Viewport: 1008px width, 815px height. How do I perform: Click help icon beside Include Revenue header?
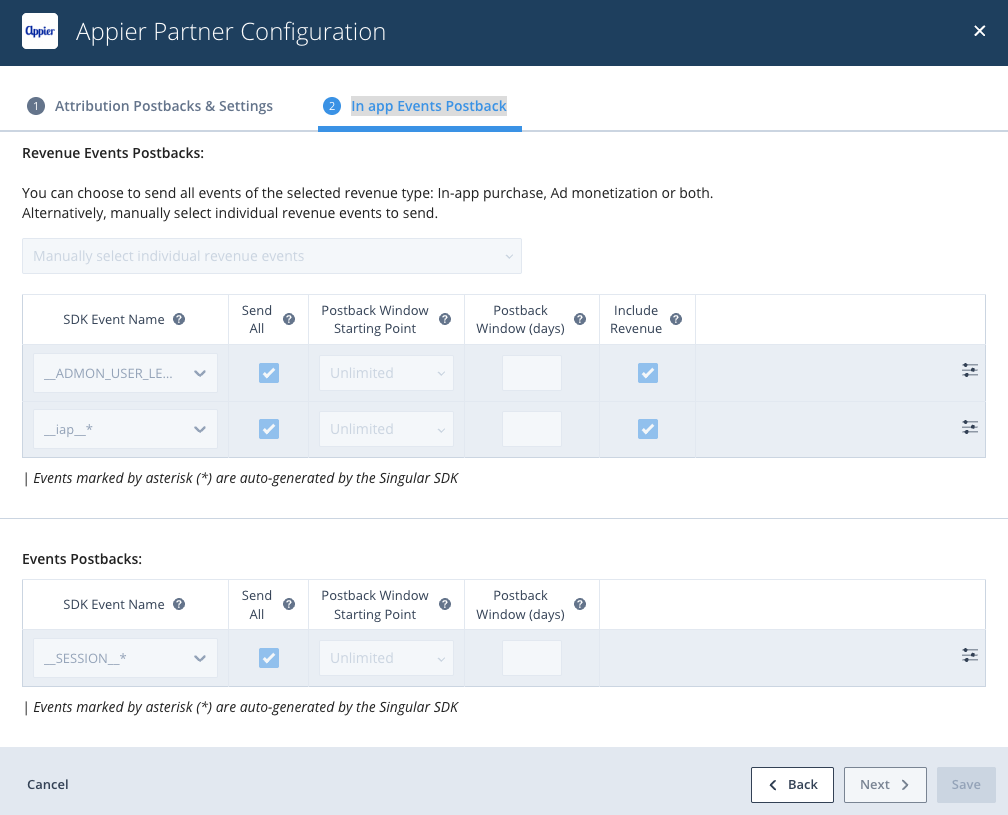676,320
